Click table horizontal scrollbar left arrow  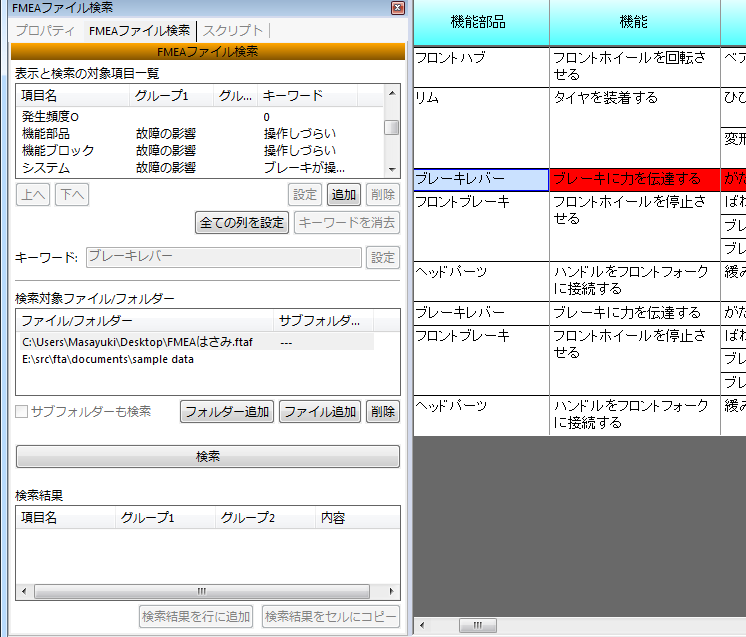coord(422,625)
